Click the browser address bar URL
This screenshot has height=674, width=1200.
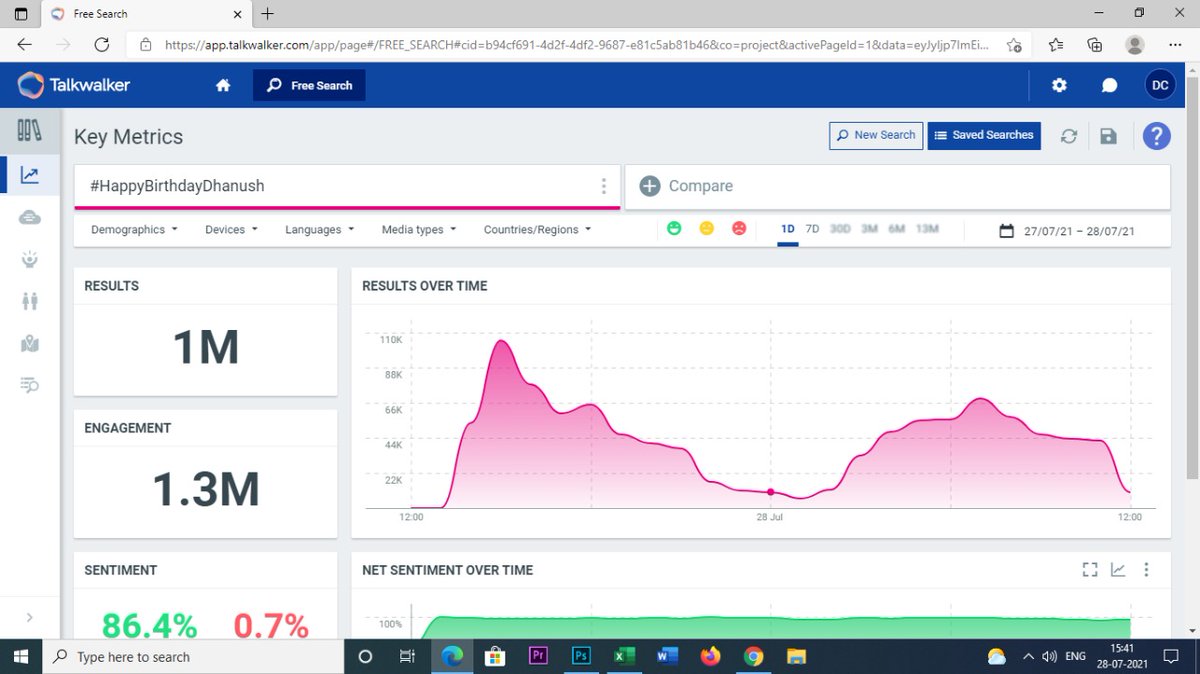576,45
